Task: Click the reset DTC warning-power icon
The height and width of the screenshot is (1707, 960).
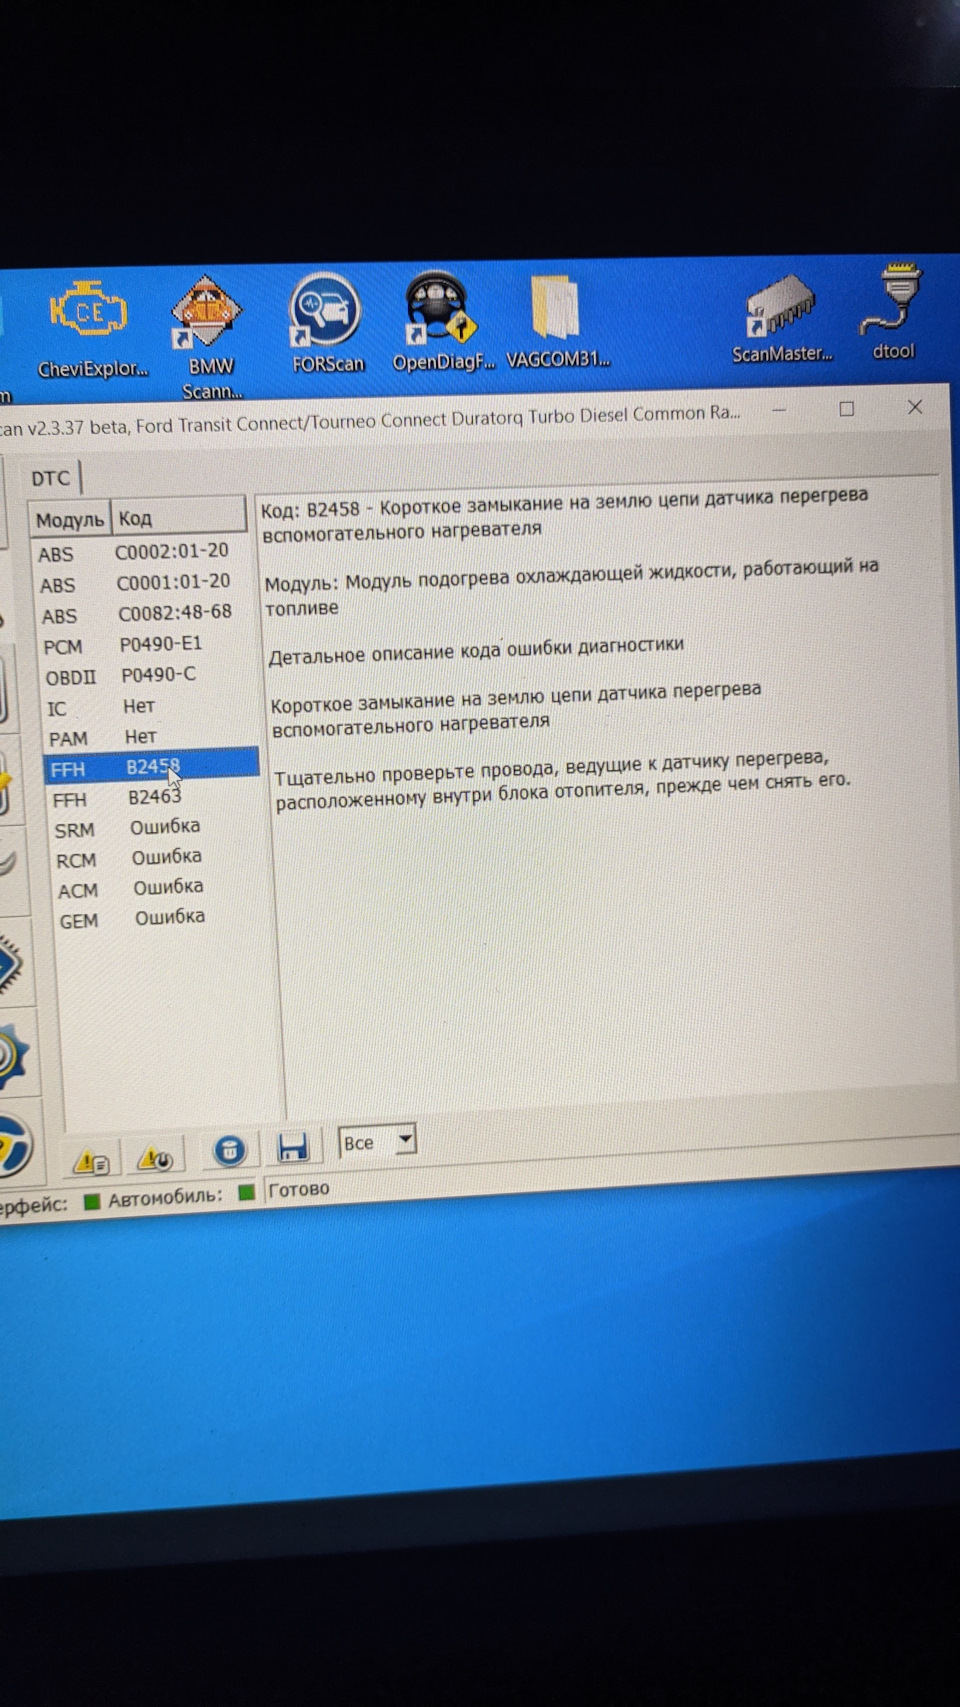Action: 156,1158
